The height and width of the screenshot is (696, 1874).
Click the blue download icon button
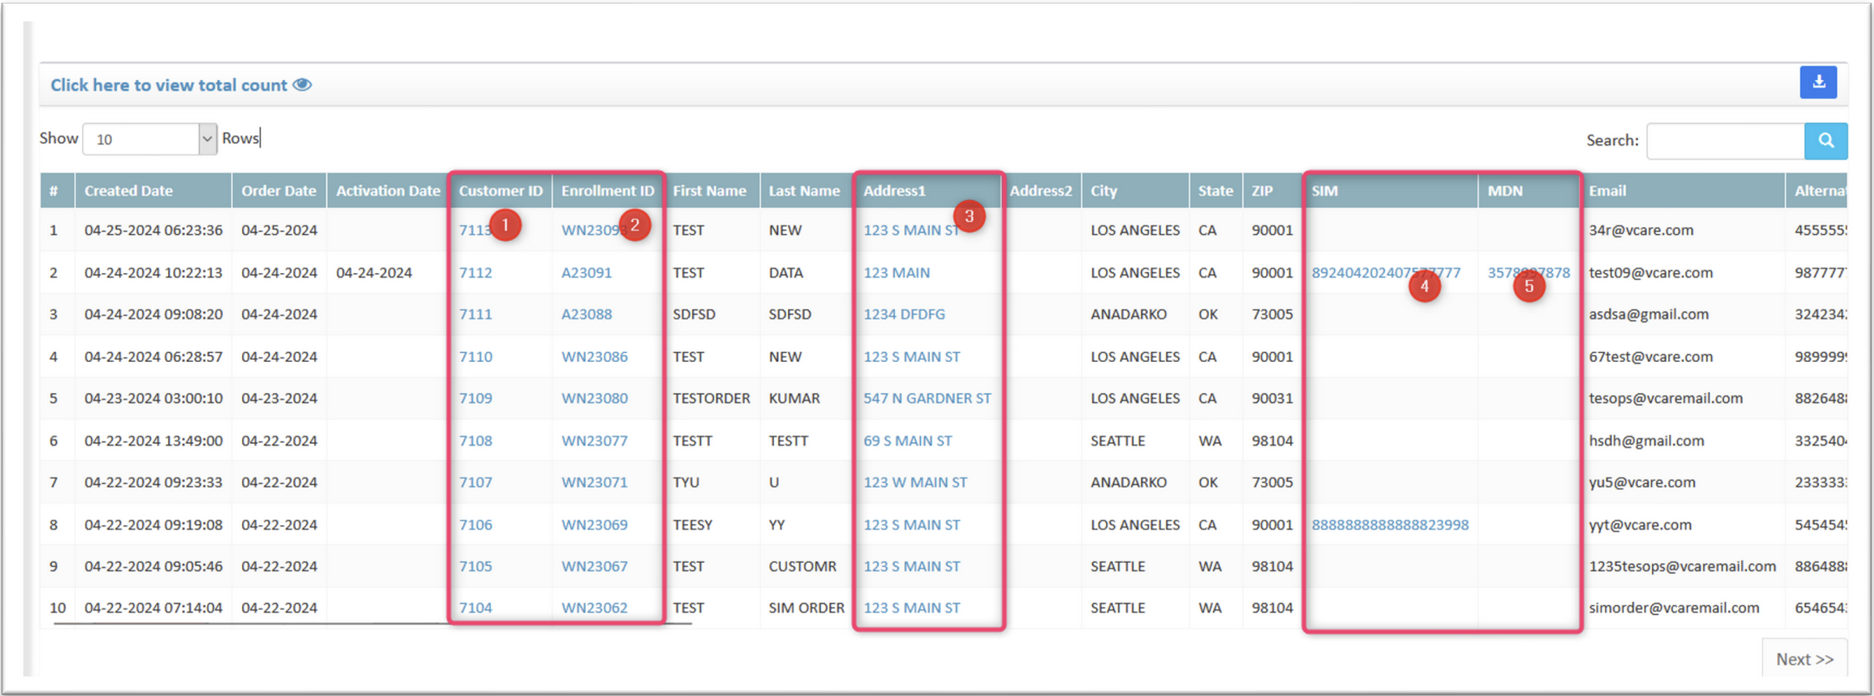click(x=1818, y=82)
